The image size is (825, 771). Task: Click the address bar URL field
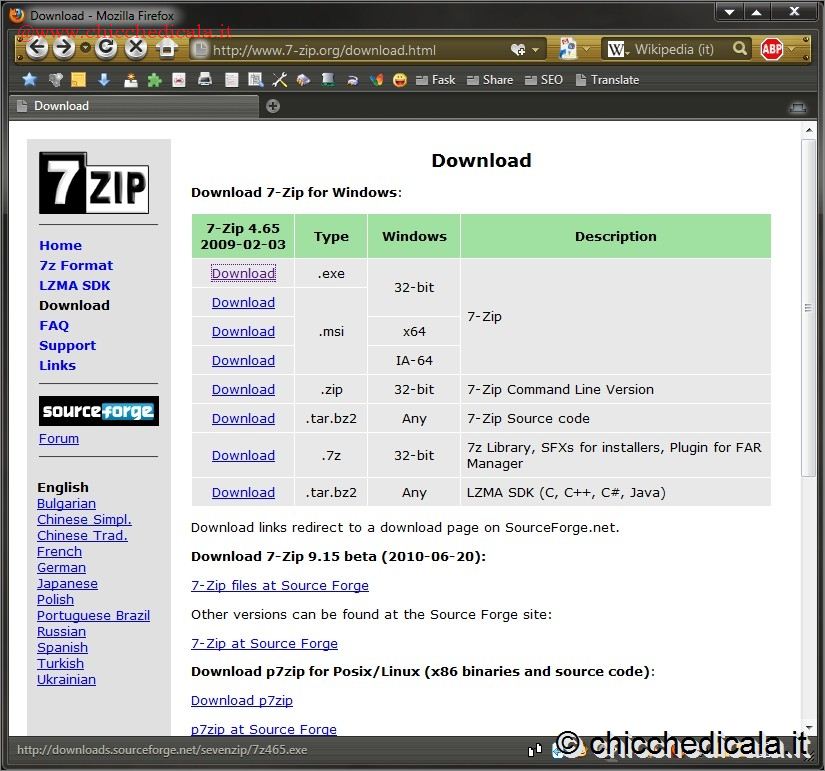pos(350,49)
